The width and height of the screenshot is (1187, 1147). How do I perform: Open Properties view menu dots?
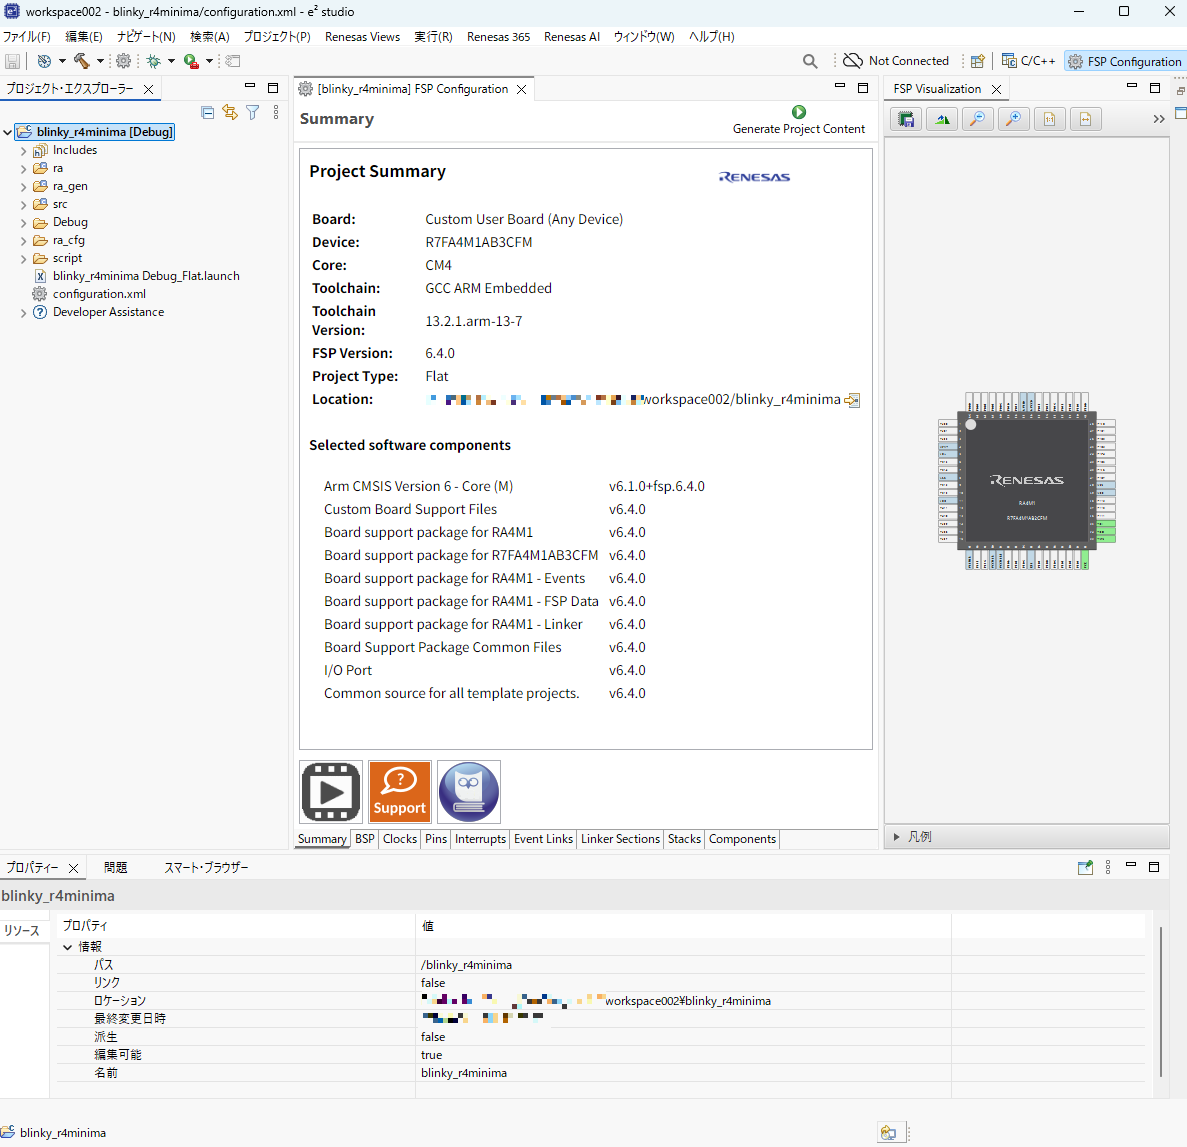pos(1108,868)
